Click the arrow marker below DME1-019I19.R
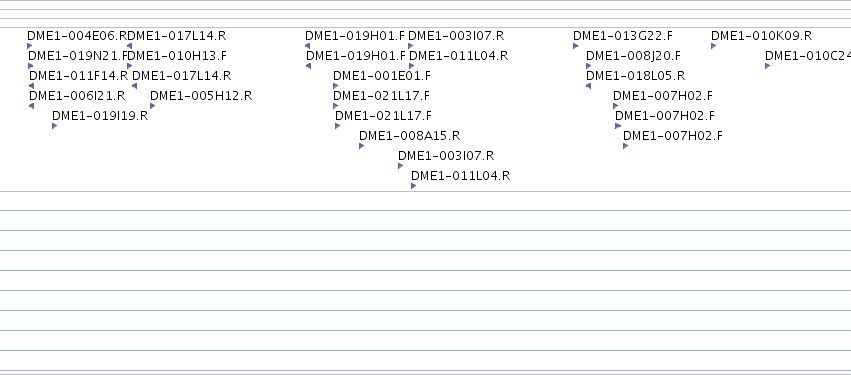Image resolution: width=851 pixels, height=375 pixels. pos(54,126)
